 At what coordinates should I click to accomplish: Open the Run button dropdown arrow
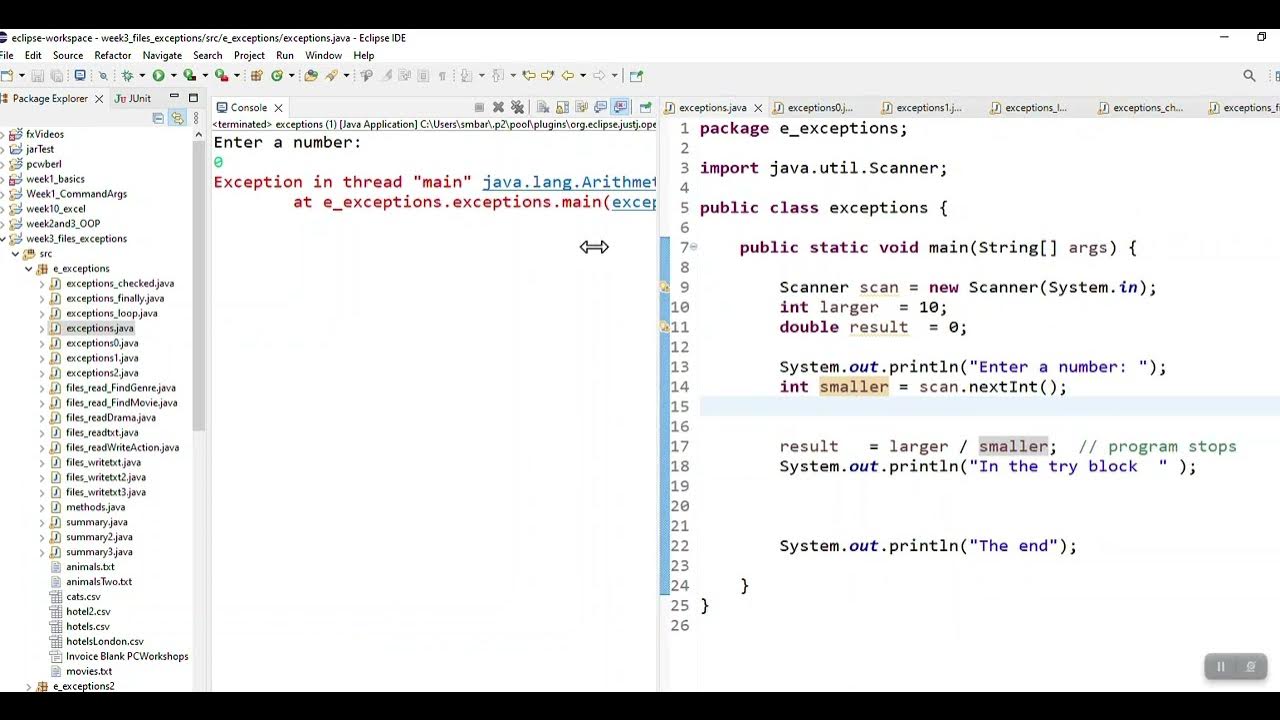[x=173, y=75]
